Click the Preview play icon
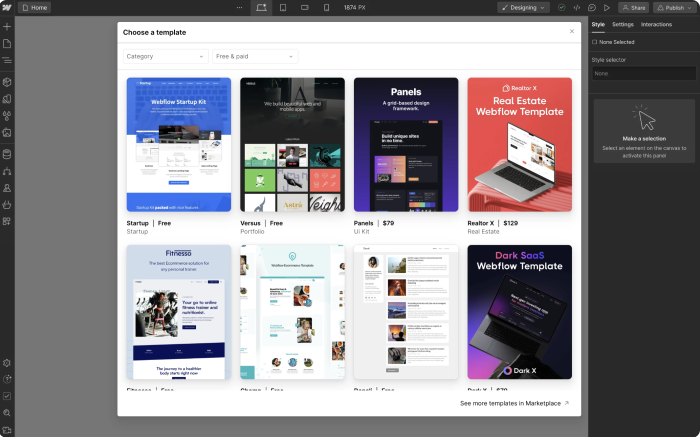The height and width of the screenshot is (437, 700). (607, 8)
